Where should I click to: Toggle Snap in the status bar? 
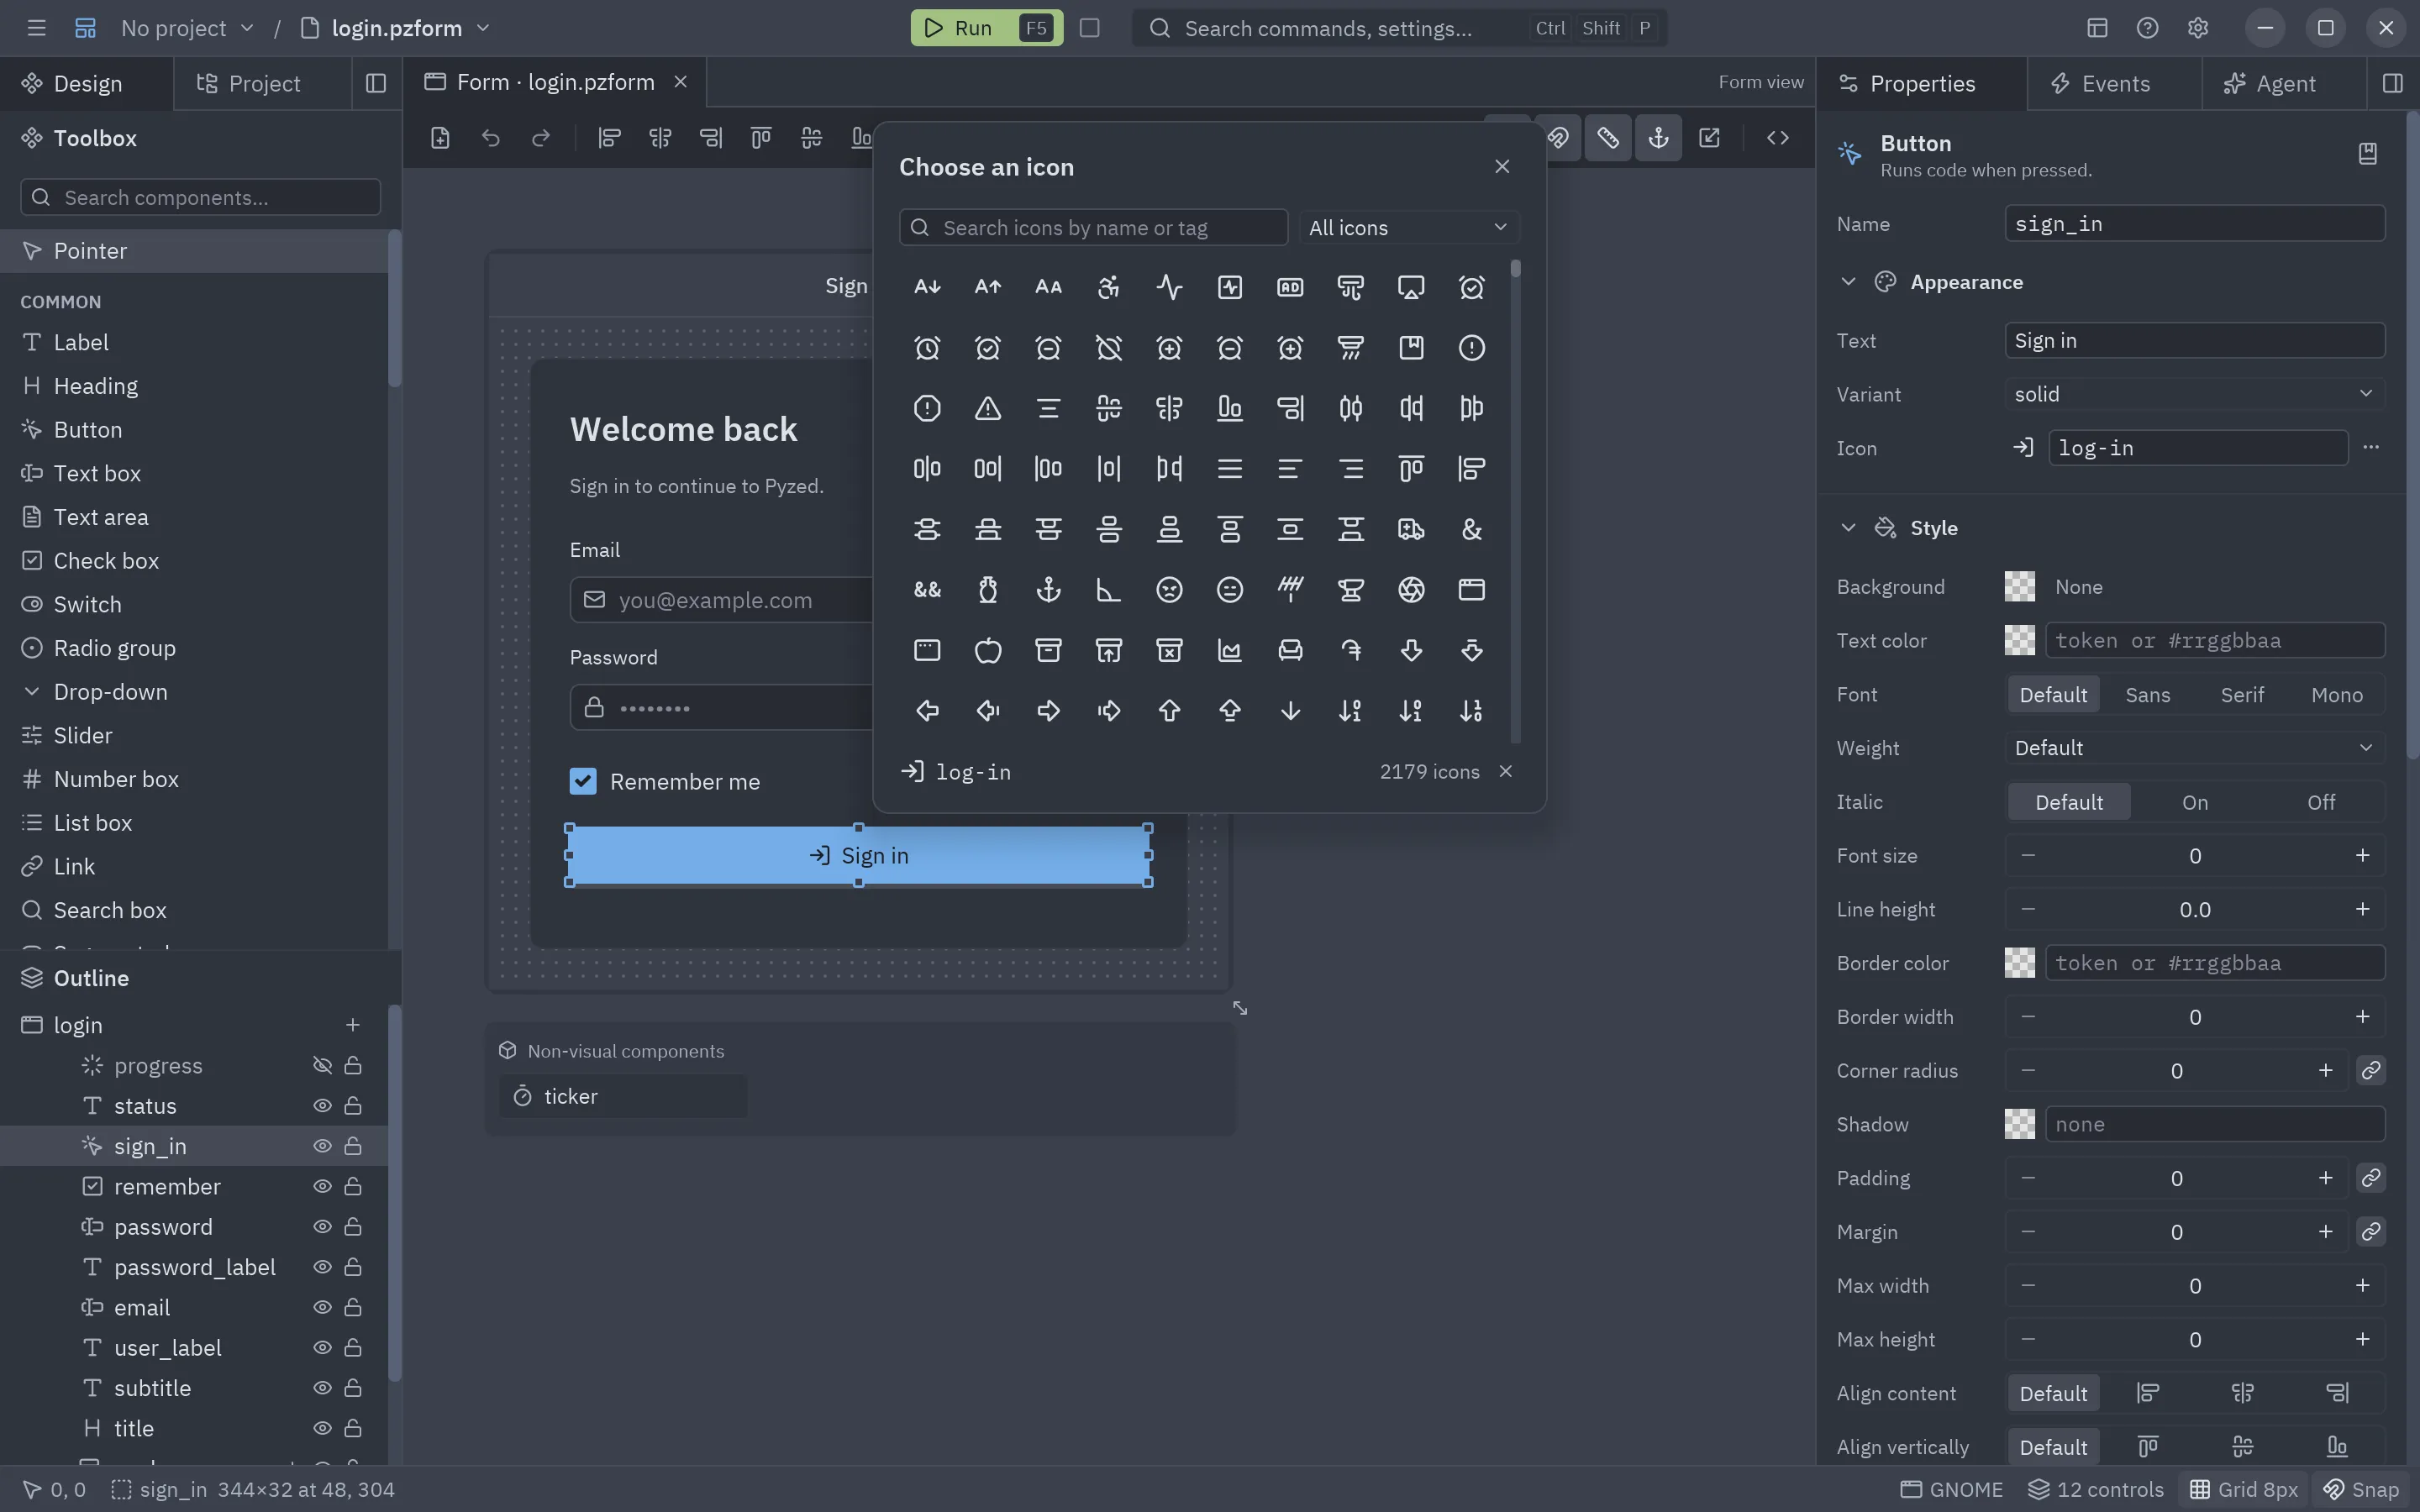pyautogui.click(x=2360, y=1489)
